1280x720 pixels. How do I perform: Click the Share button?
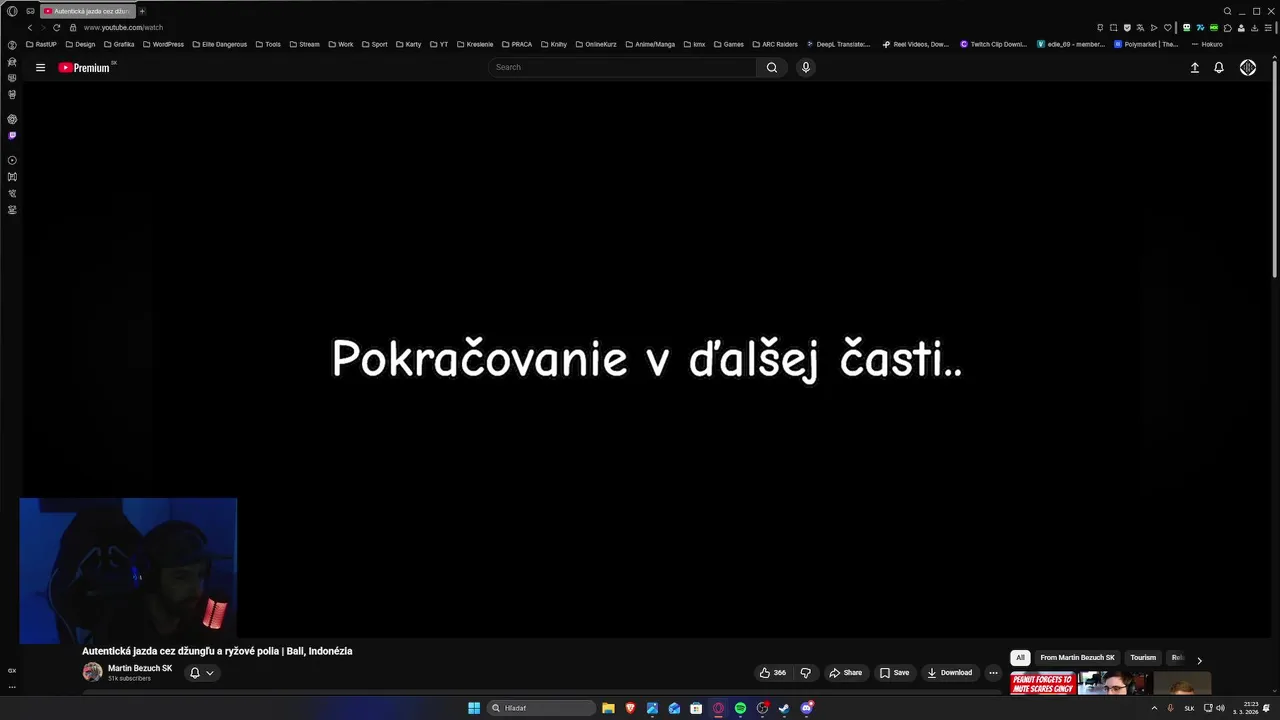(845, 673)
